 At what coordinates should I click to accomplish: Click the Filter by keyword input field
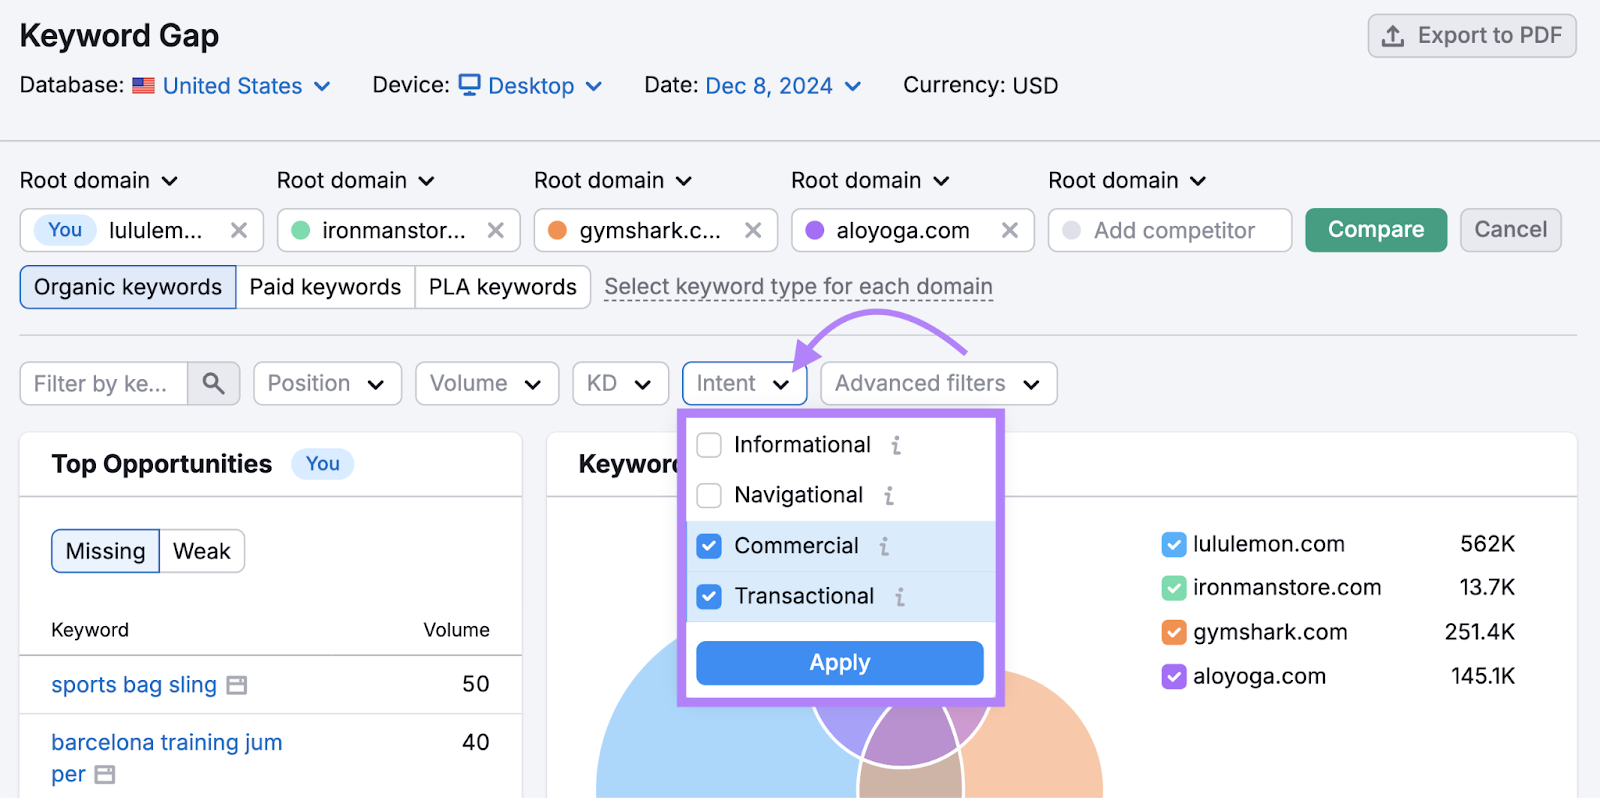pos(104,383)
